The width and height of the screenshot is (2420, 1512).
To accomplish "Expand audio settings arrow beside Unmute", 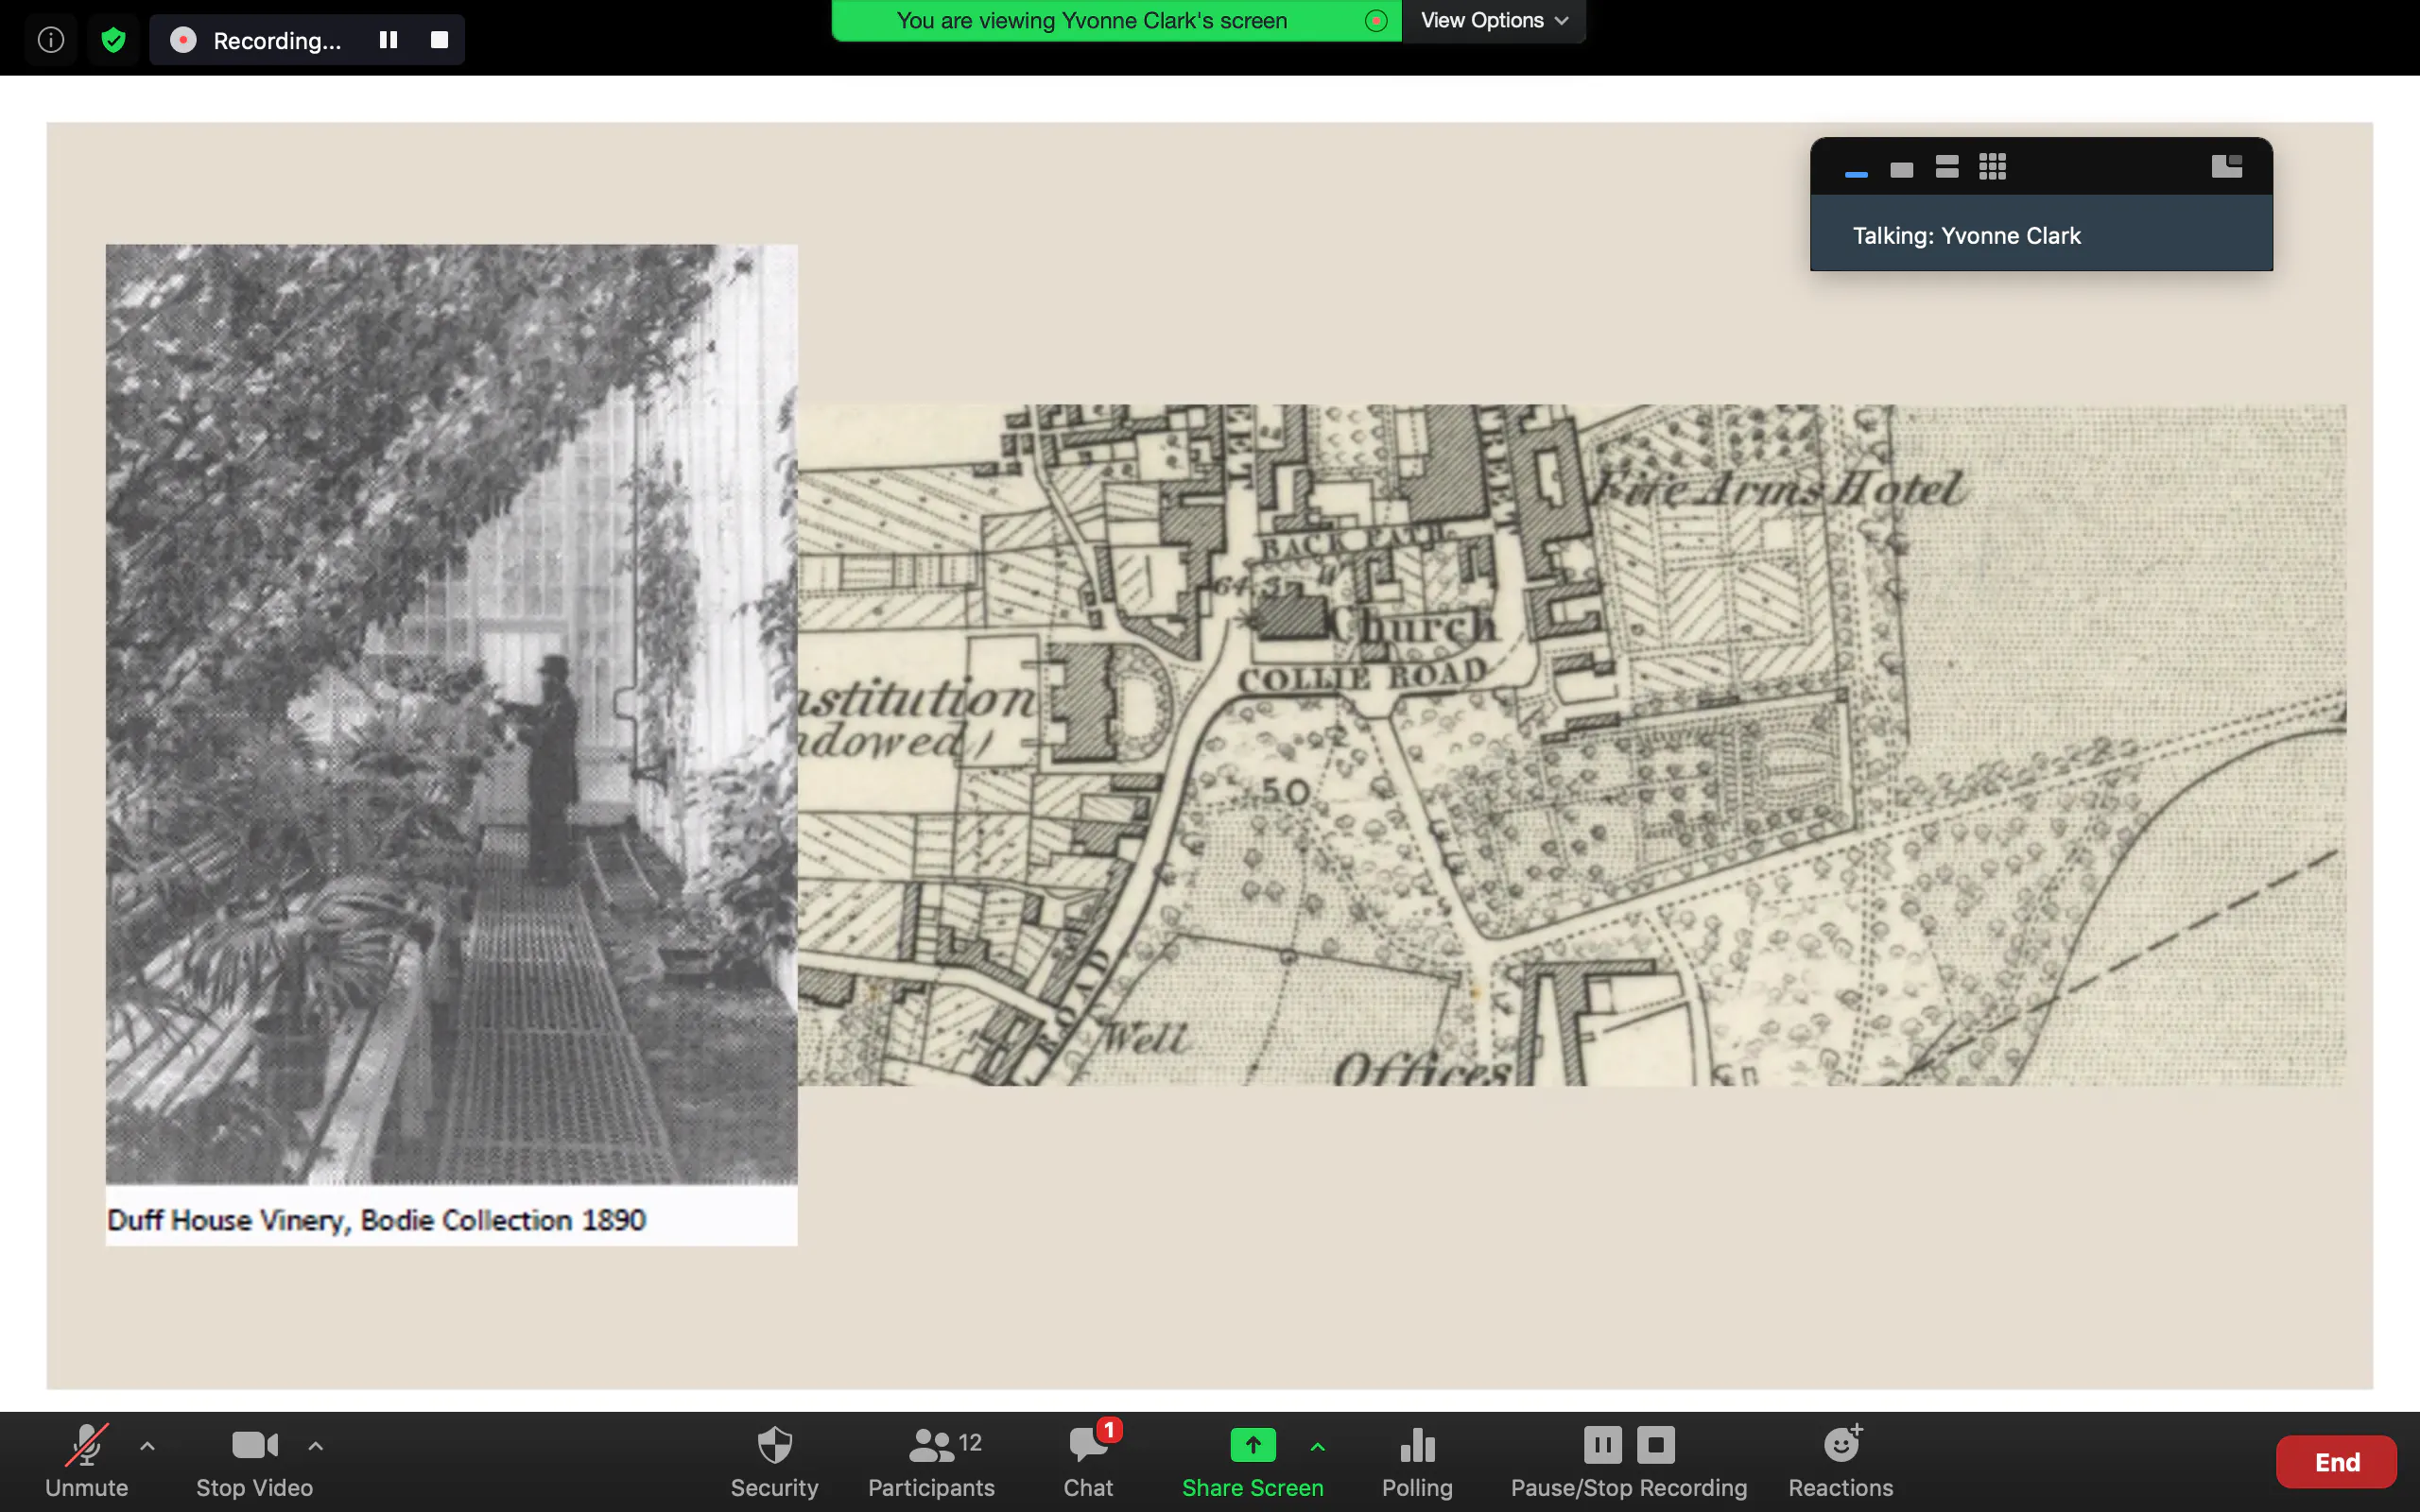I will pyautogui.click(x=147, y=1445).
